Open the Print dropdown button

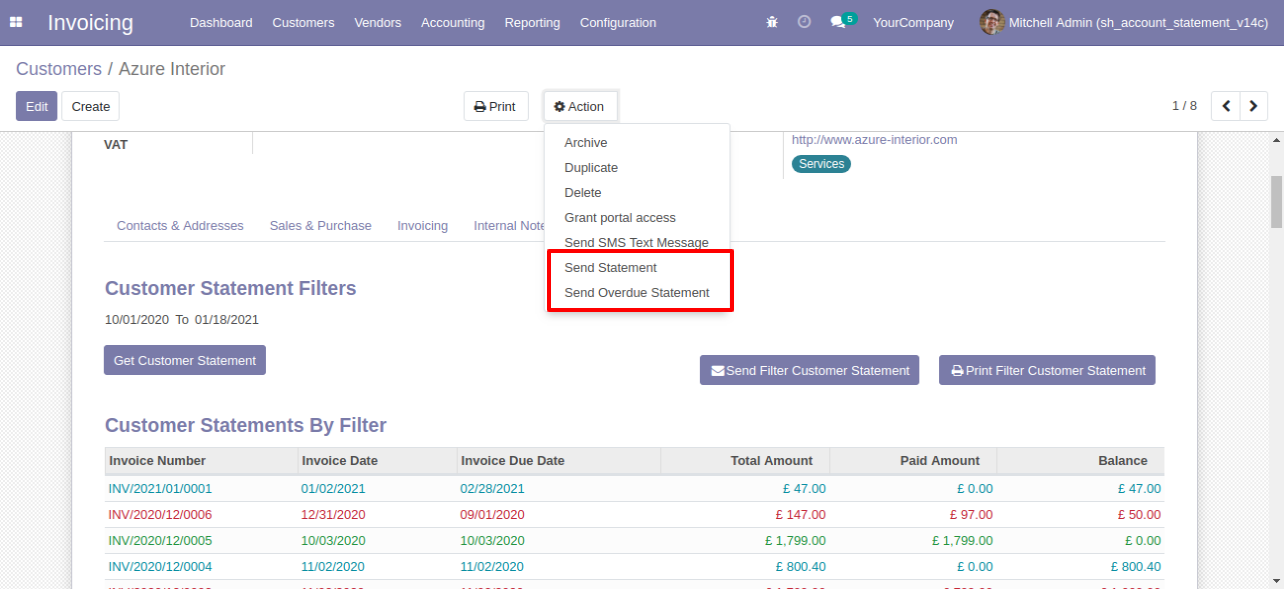[x=495, y=106]
